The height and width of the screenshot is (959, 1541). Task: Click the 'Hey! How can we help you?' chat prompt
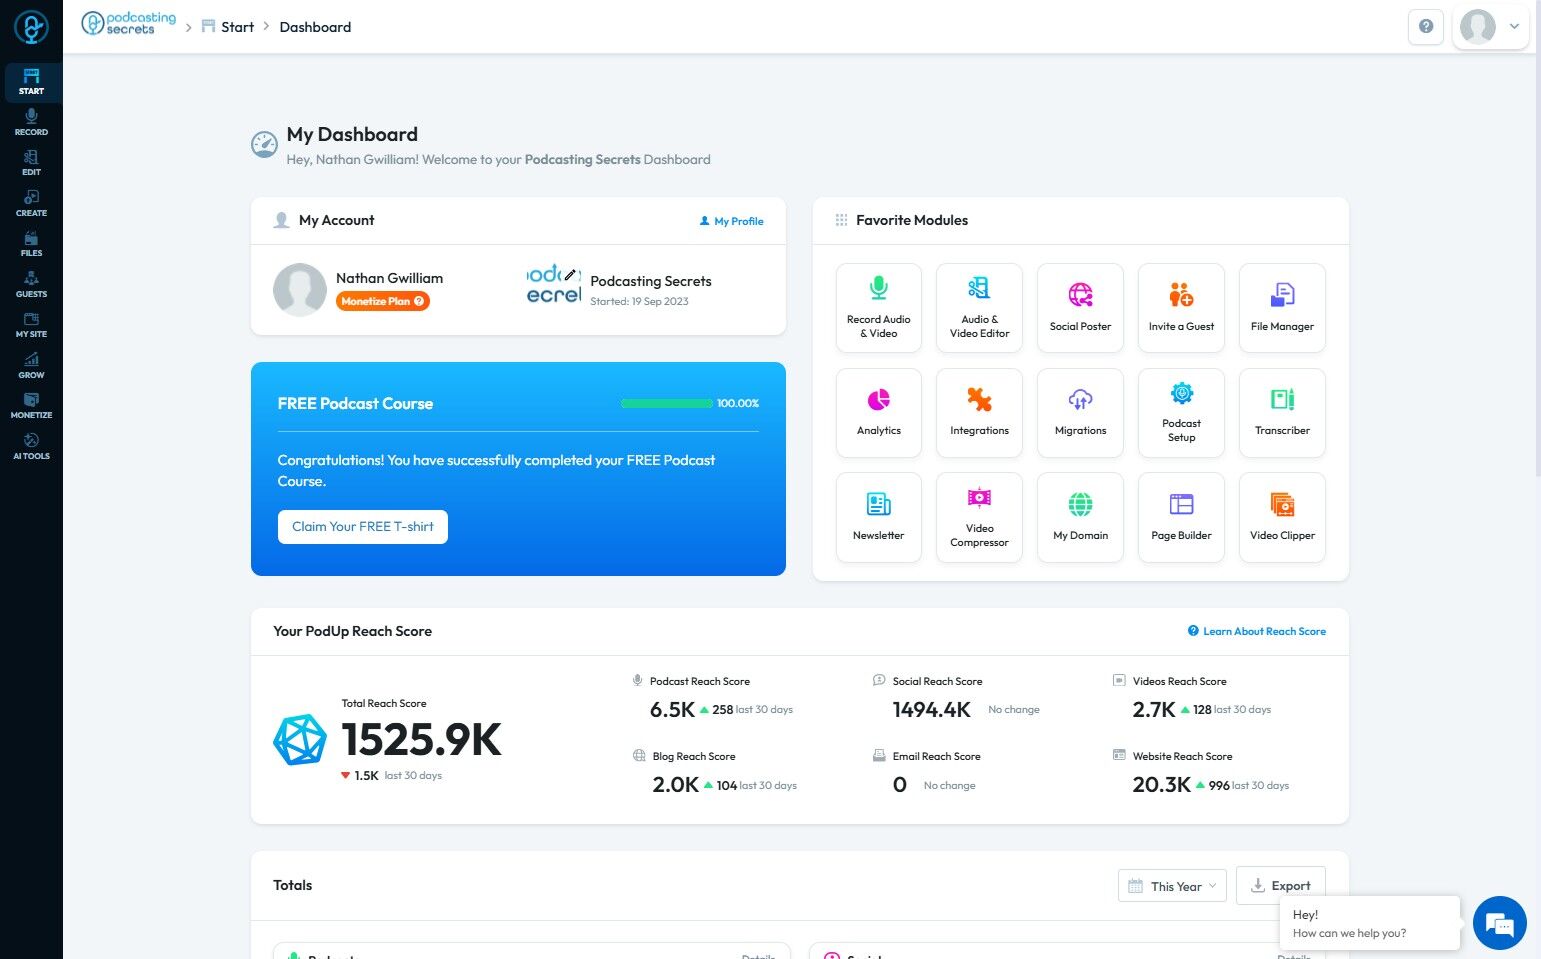[1369, 923]
